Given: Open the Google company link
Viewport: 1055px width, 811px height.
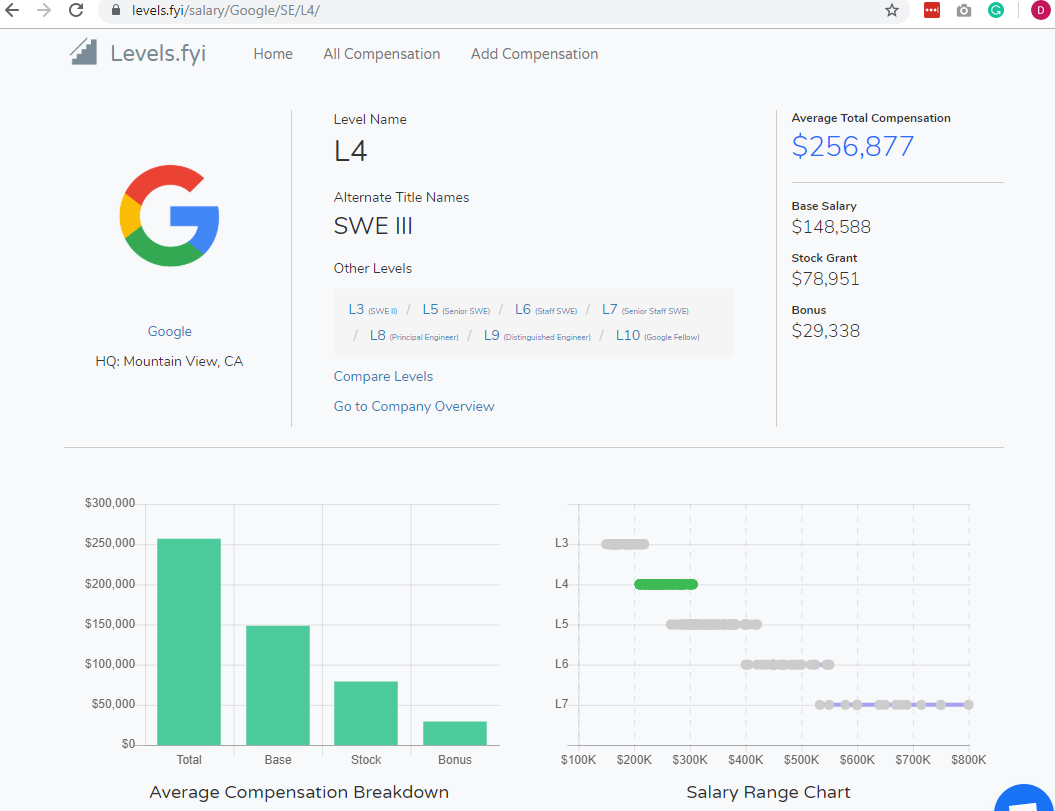Looking at the screenshot, I should coord(170,331).
